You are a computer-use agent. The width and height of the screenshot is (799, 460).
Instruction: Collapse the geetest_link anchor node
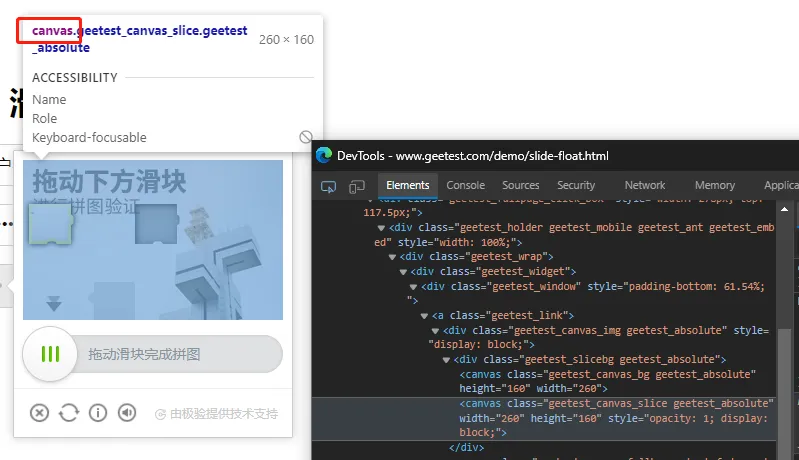point(425,316)
